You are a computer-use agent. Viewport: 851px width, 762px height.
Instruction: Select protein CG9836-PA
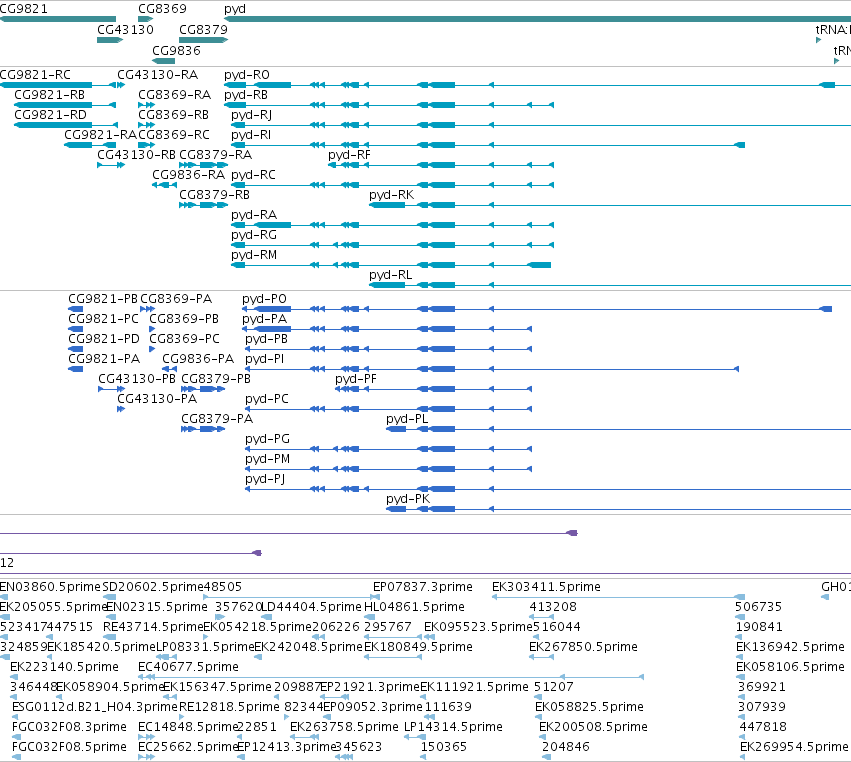[x=198, y=359]
